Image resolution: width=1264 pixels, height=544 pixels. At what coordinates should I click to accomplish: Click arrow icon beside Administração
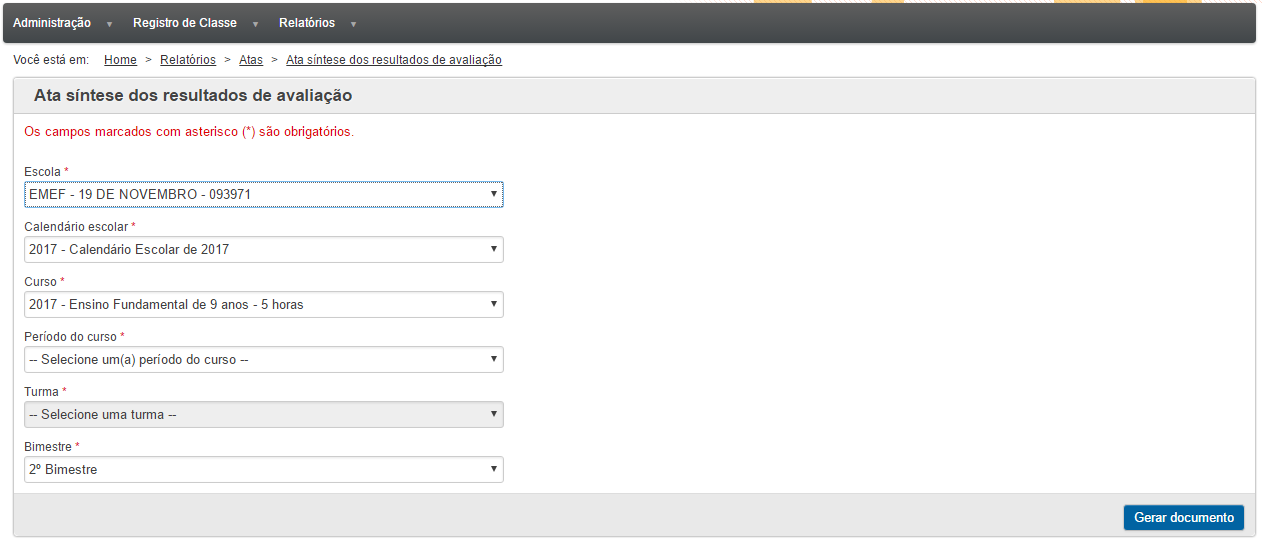tap(109, 24)
